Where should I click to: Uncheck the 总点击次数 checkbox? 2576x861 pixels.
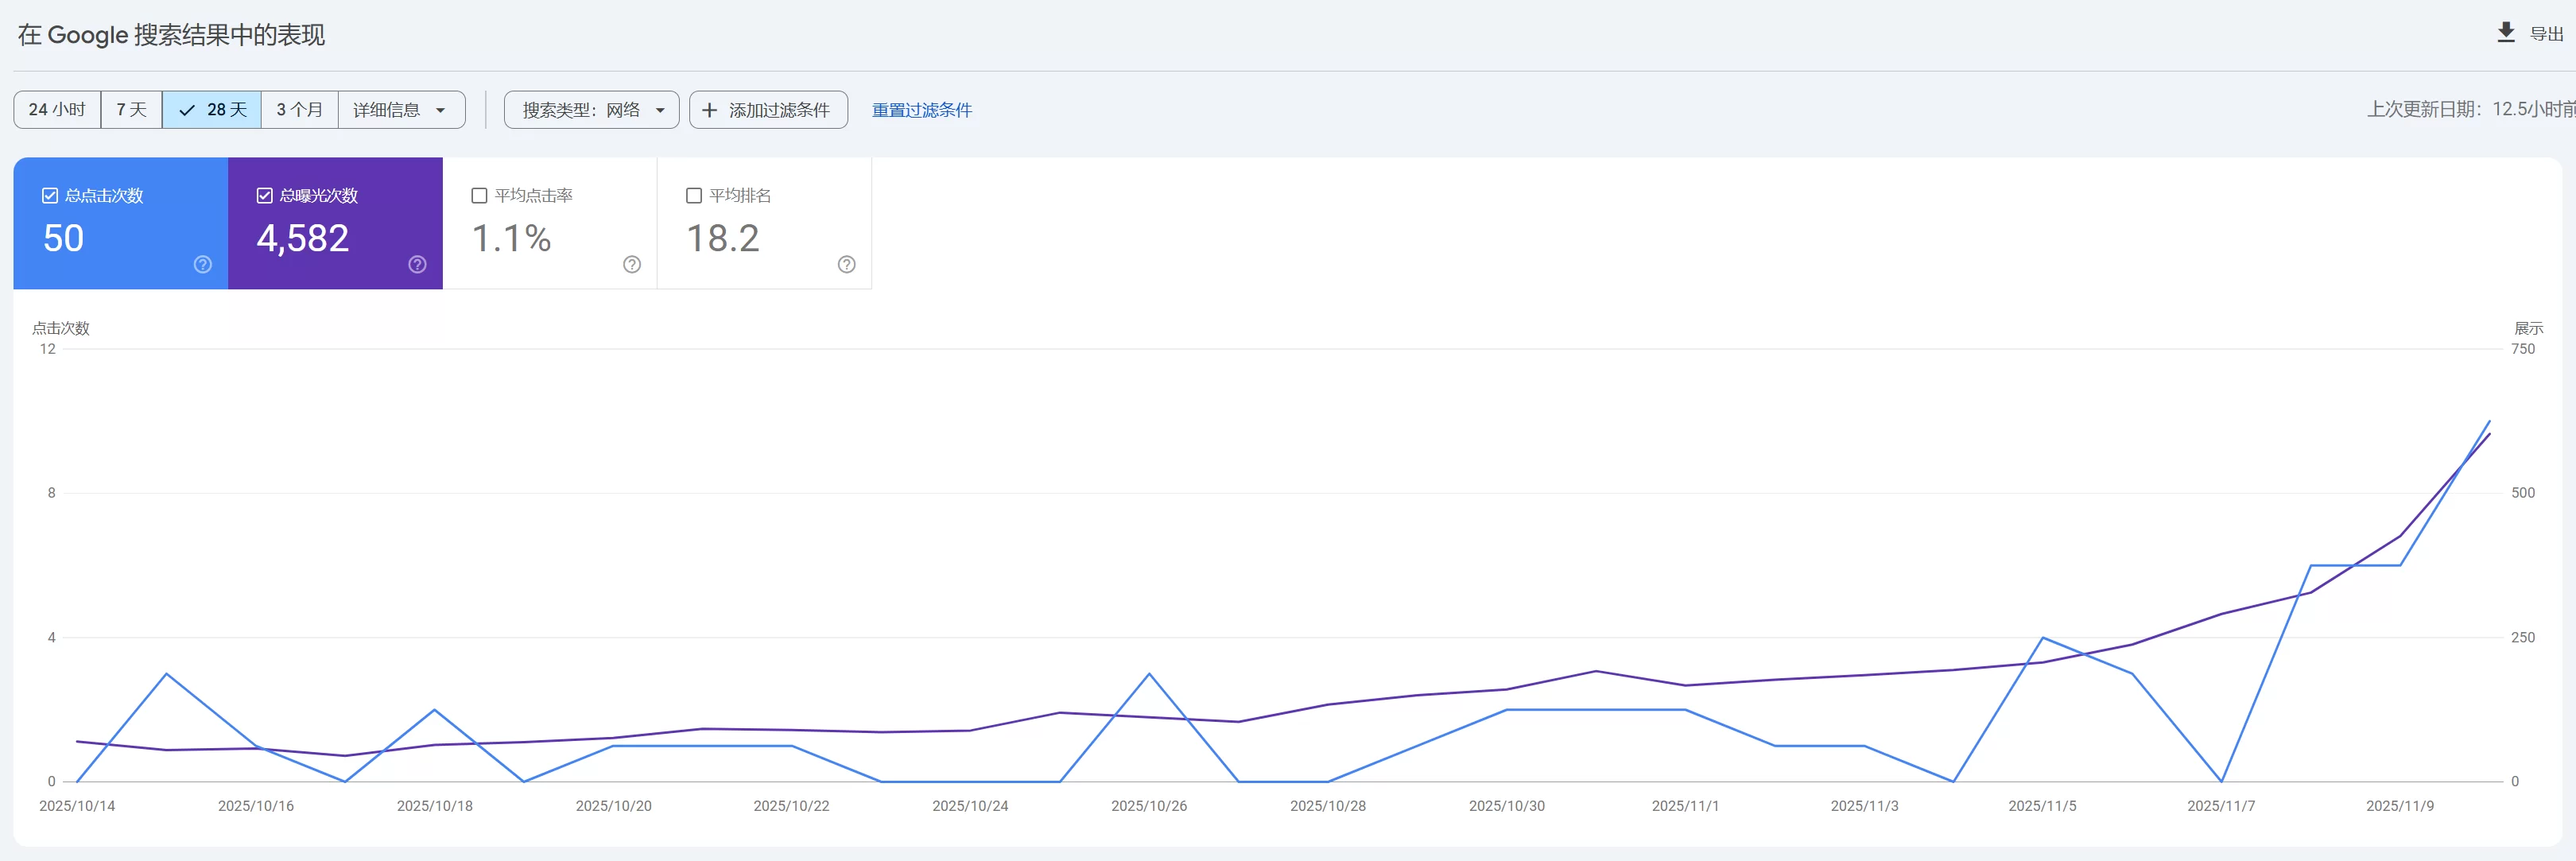click(50, 196)
